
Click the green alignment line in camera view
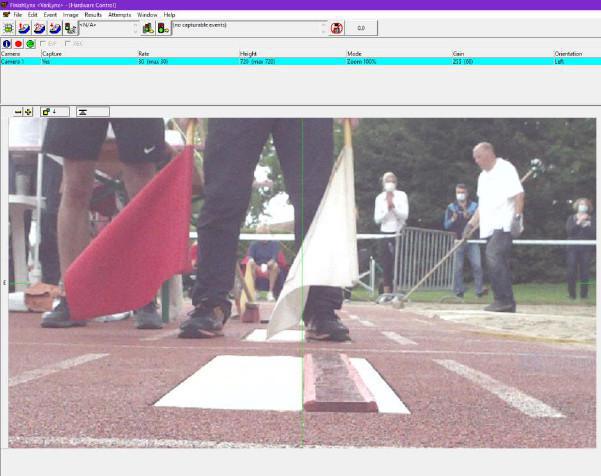(302, 282)
